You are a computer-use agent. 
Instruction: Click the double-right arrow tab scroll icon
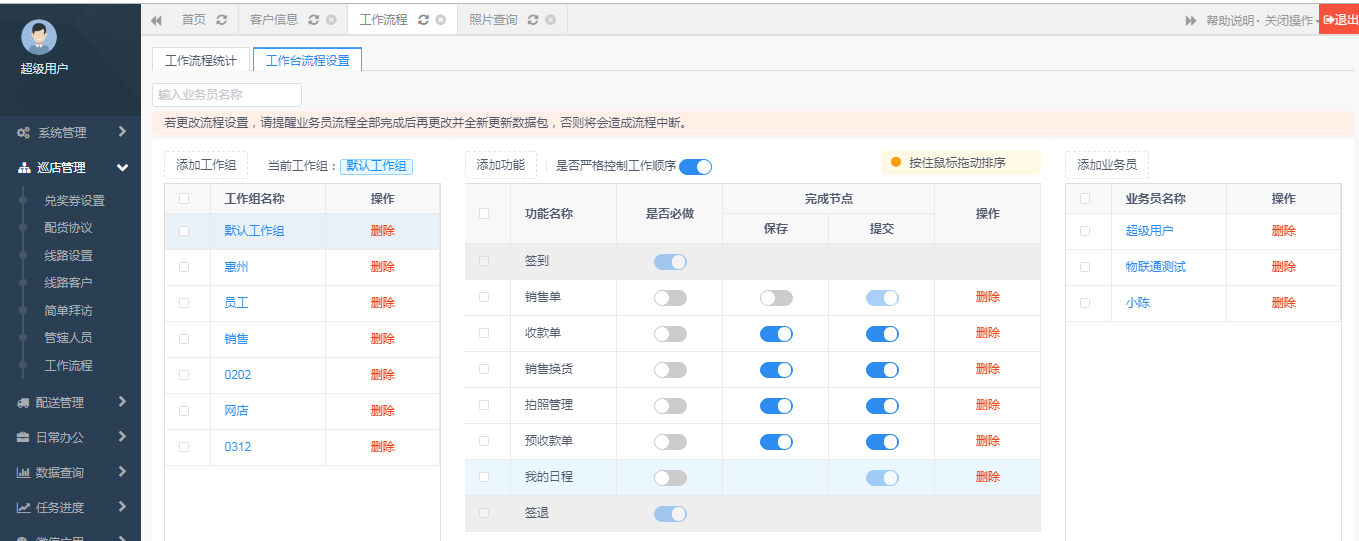(x=1190, y=20)
